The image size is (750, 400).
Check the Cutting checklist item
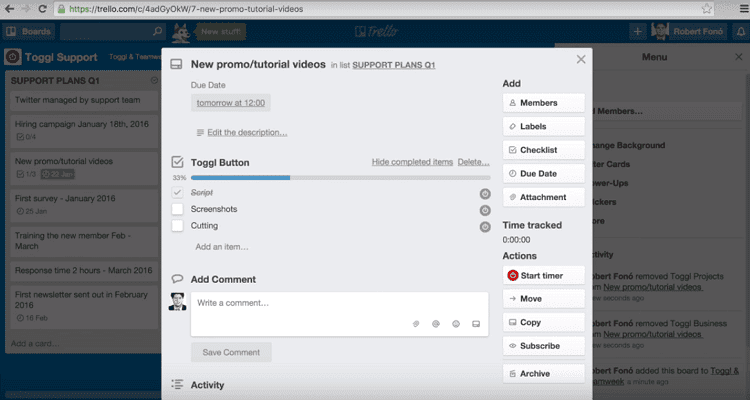tap(177, 225)
